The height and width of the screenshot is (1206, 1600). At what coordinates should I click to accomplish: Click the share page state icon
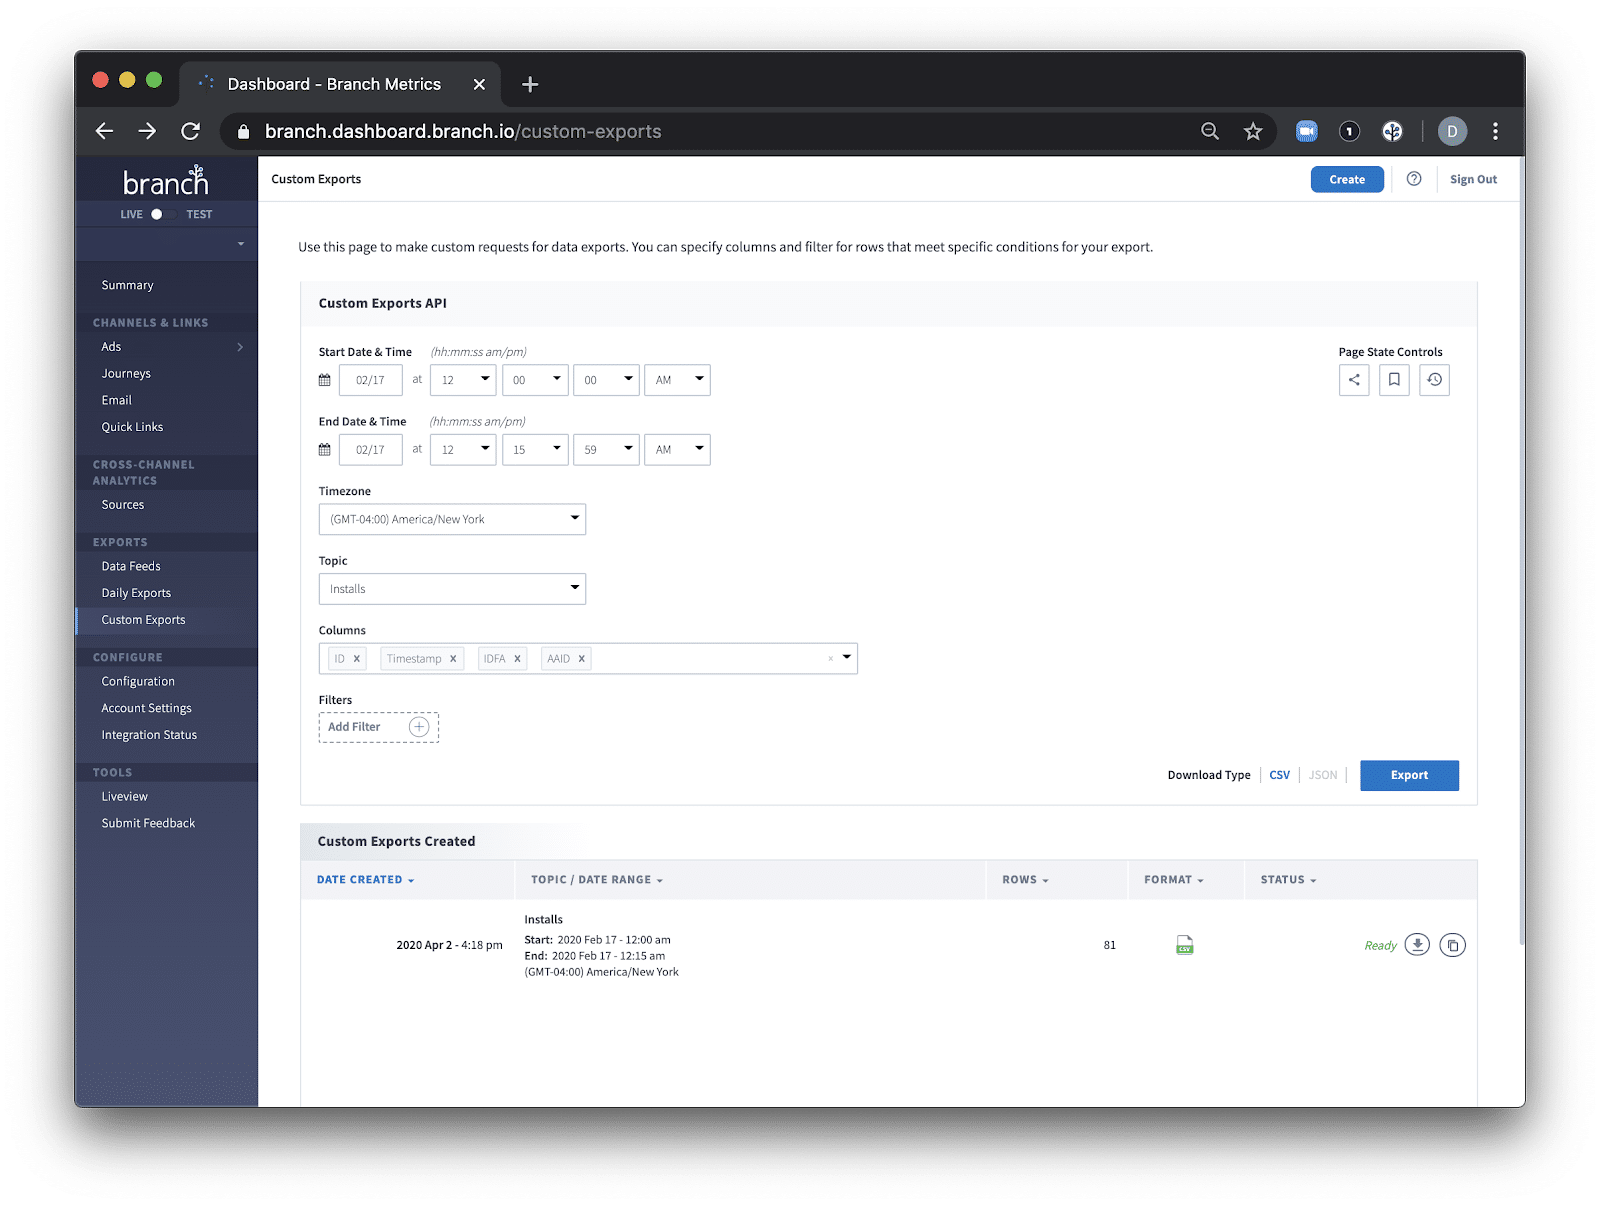[x=1354, y=380]
